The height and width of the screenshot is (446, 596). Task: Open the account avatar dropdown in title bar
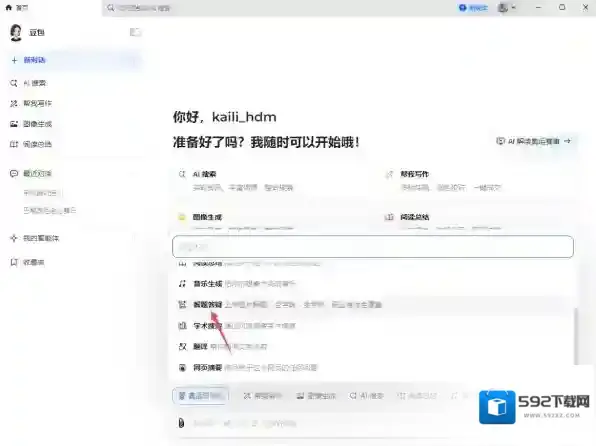click(x=507, y=8)
